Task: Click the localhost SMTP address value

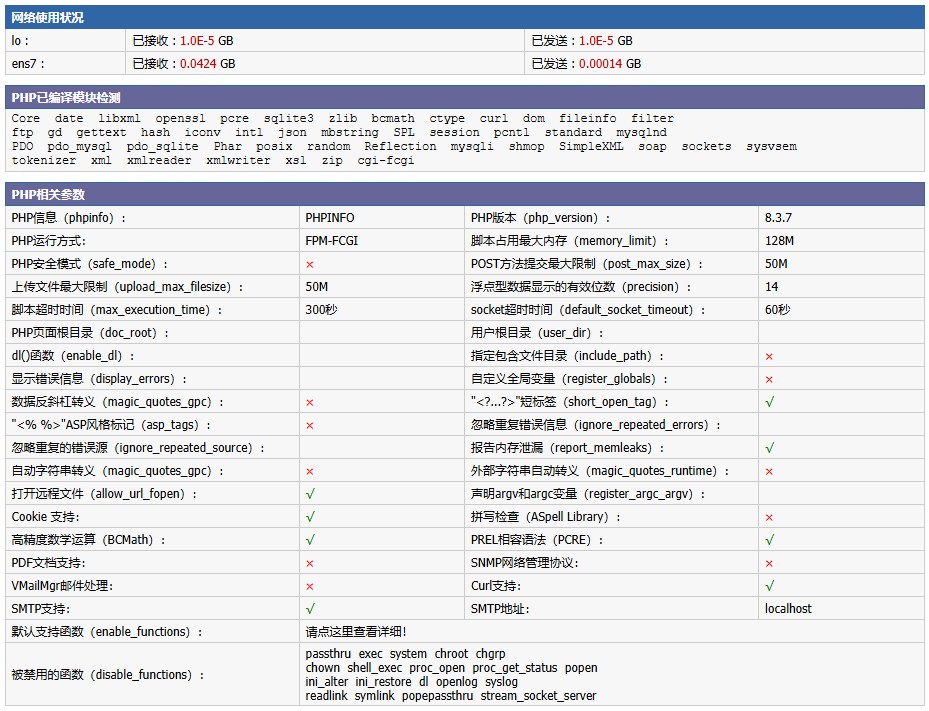Action: point(788,609)
